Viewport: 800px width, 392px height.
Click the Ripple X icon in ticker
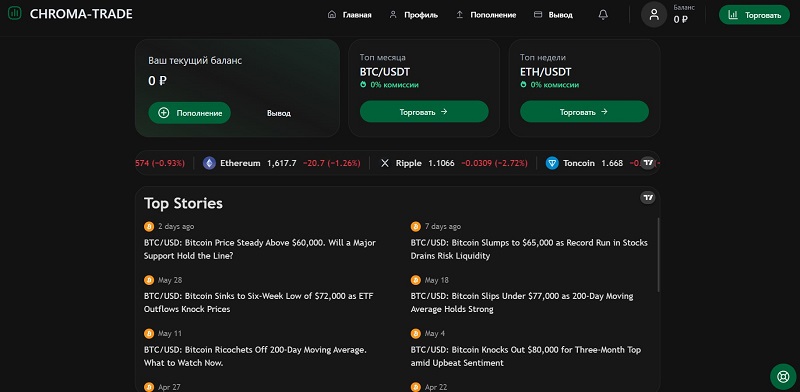pos(385,163)
